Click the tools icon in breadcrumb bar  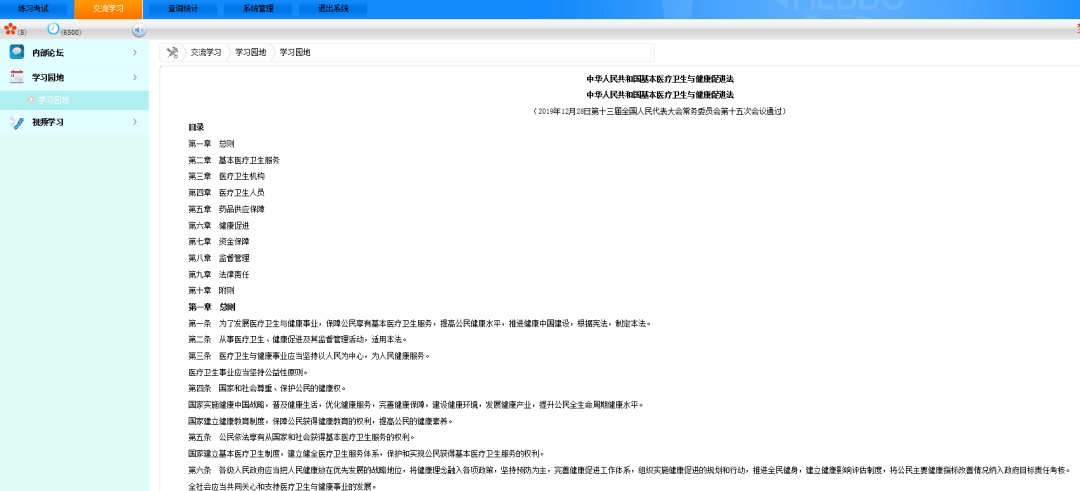(172, 52)
